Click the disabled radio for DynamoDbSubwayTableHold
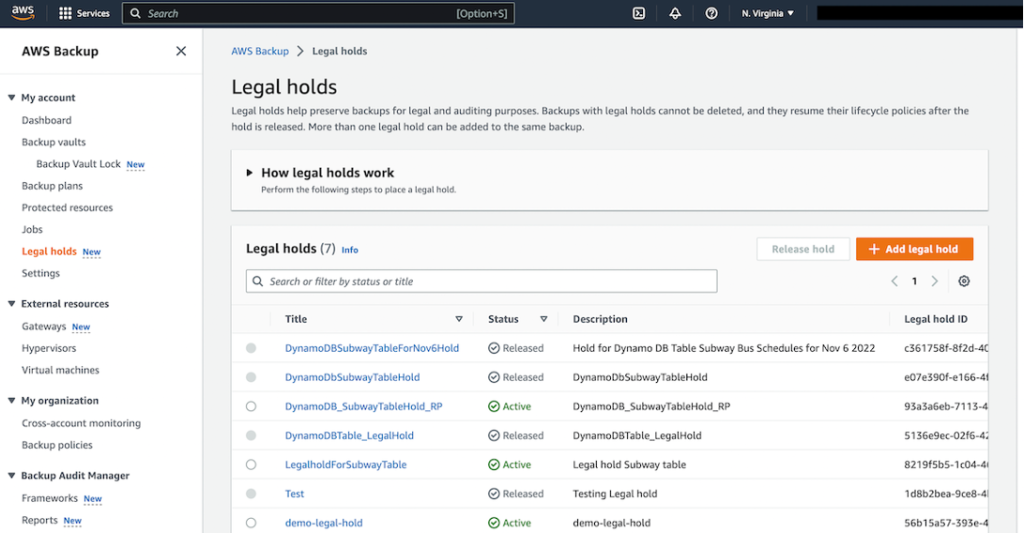Screen dimensions: 1024x533 pos(251,377)
